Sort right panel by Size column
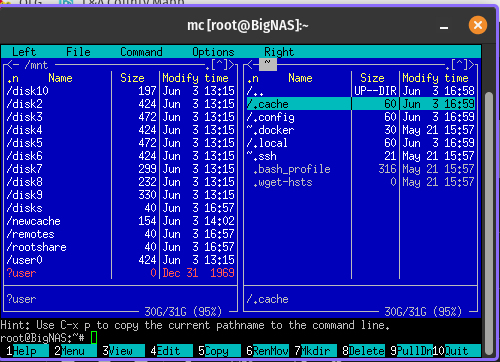The width and height of the screenshot is (500, 362). coord(372,78)
